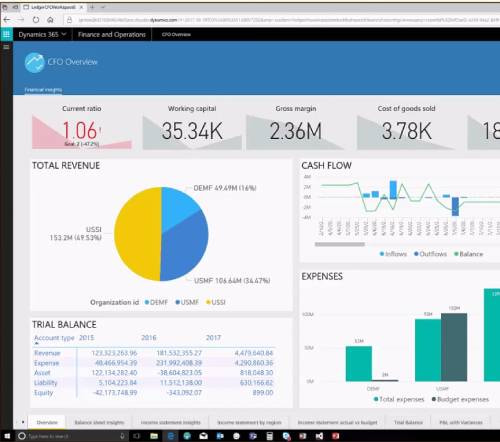Viewport: 500px width, 442px height.
Task: Reload the page with the refresh icon
Action: click(36, 20)
